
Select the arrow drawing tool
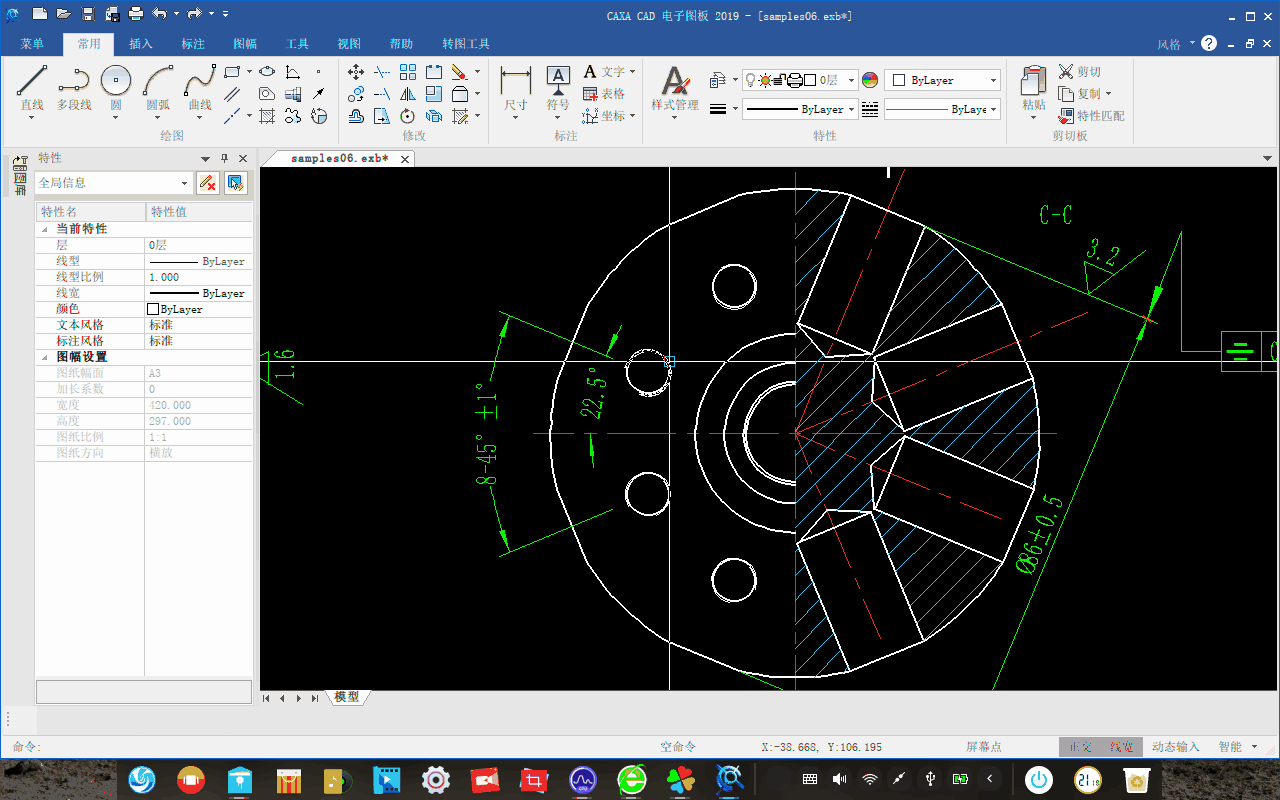tap(319, 94)
